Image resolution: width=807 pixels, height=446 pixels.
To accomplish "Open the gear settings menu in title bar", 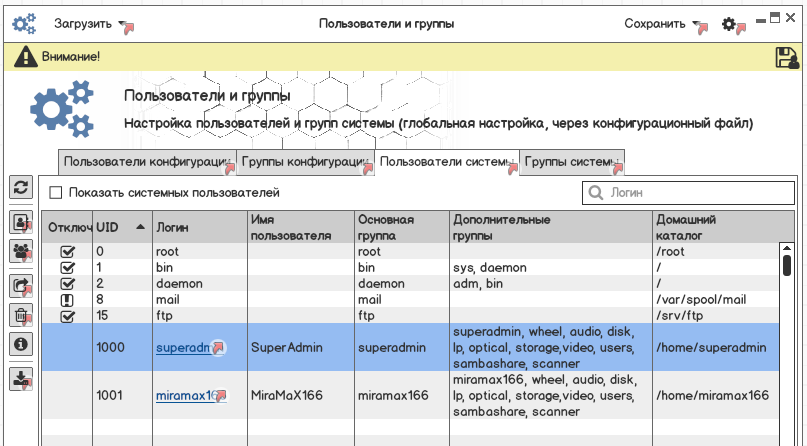I will point(728,24).
